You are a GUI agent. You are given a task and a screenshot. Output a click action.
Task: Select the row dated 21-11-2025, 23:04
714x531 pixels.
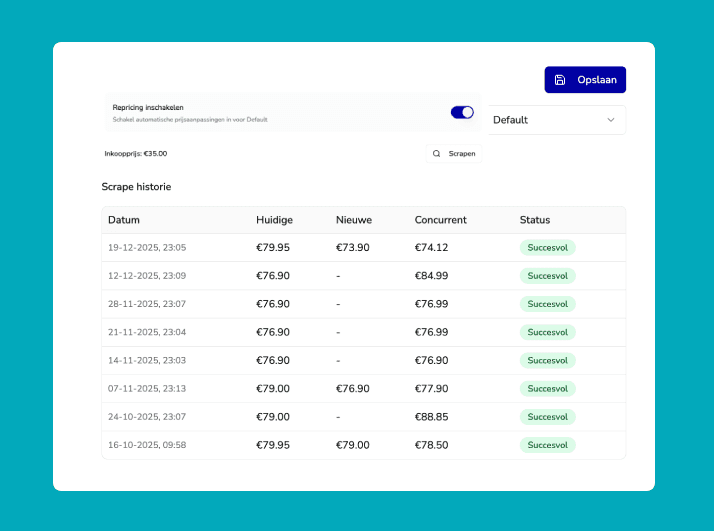coord(363,332)
